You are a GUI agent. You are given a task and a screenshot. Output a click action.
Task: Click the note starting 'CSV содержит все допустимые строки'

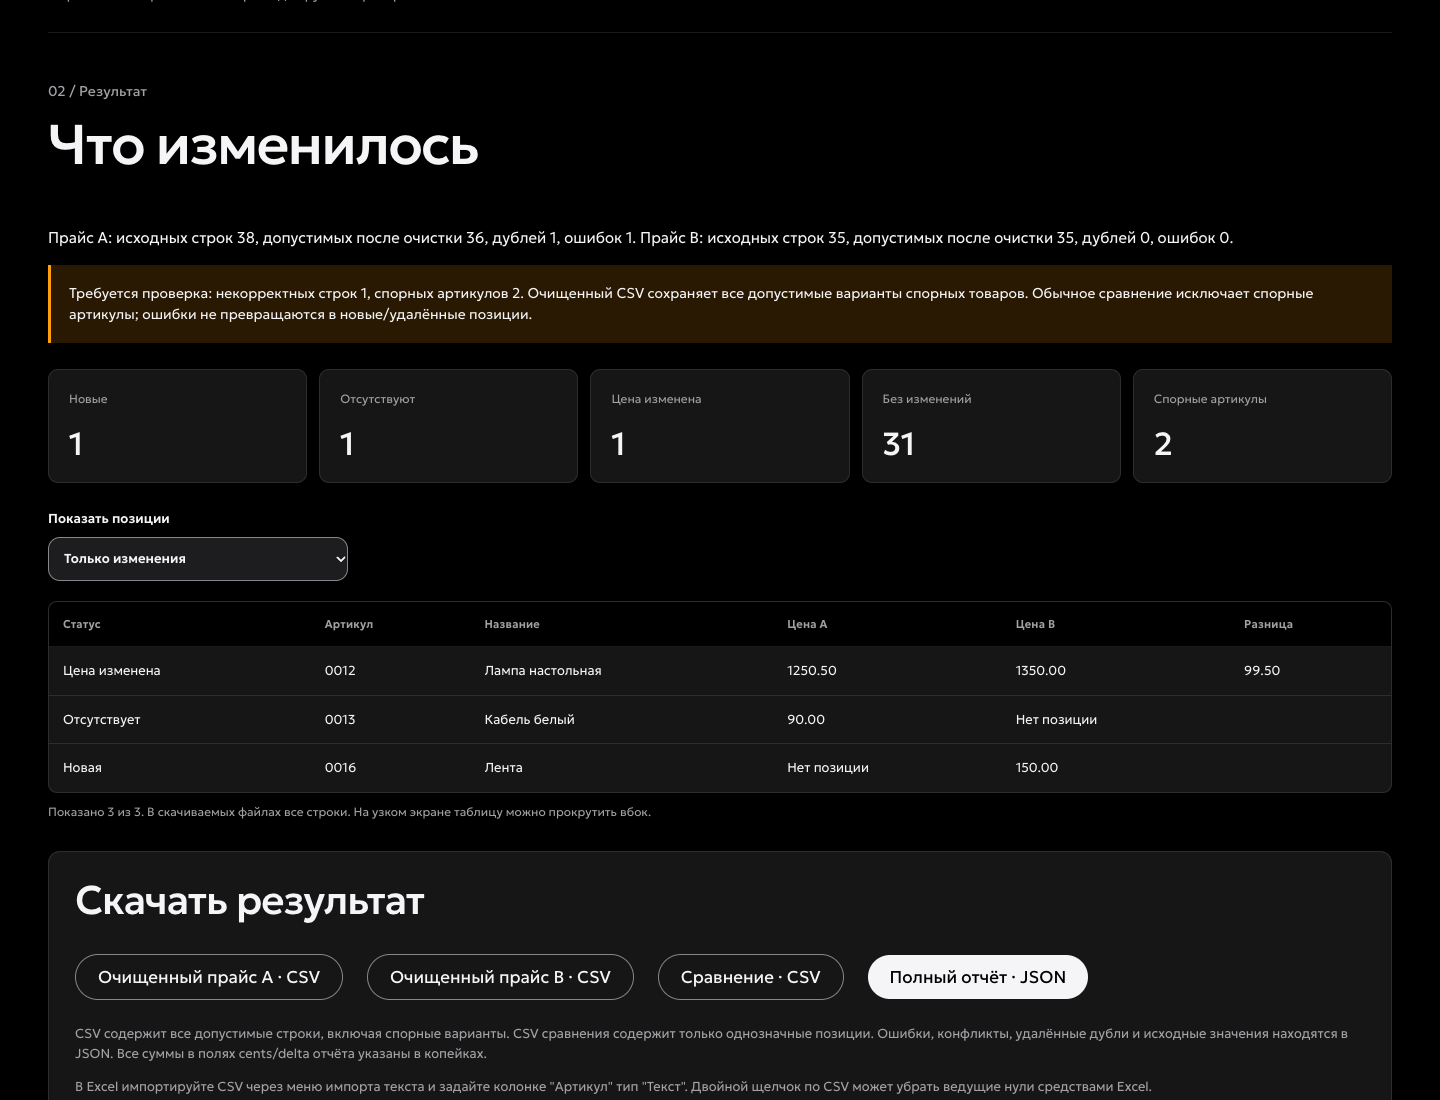711,1044
